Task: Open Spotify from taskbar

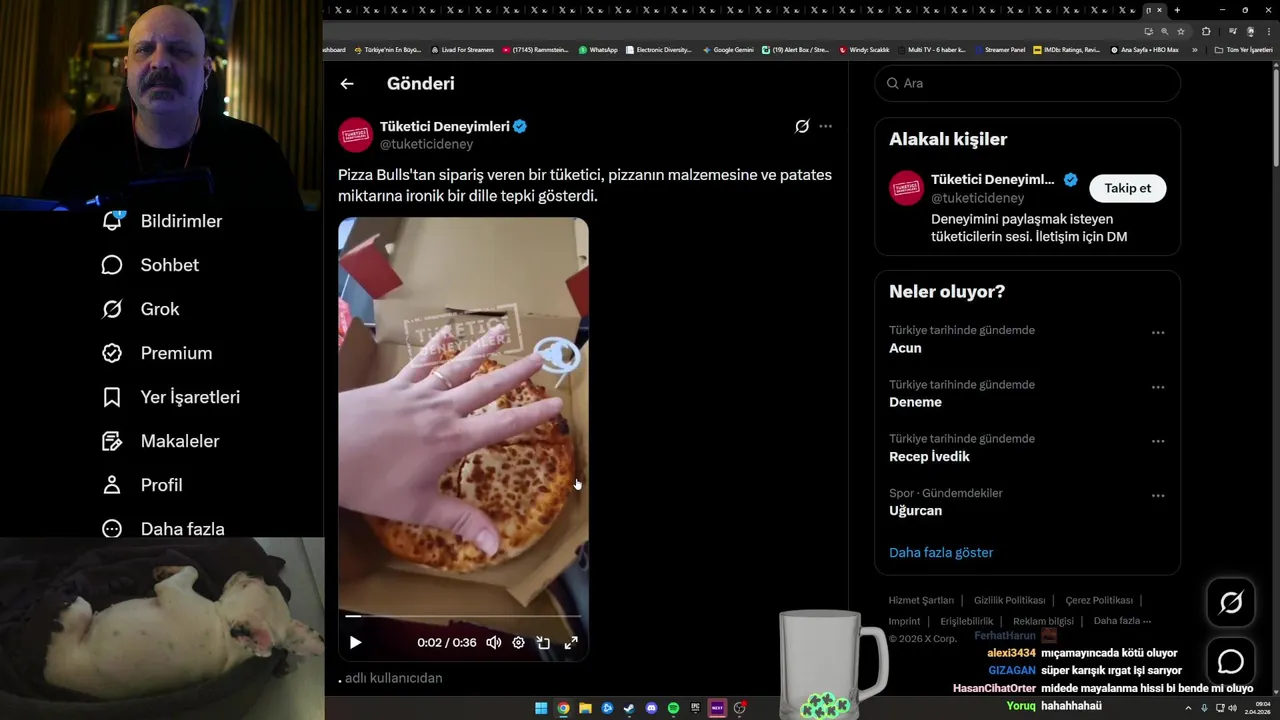Action: 673,708
